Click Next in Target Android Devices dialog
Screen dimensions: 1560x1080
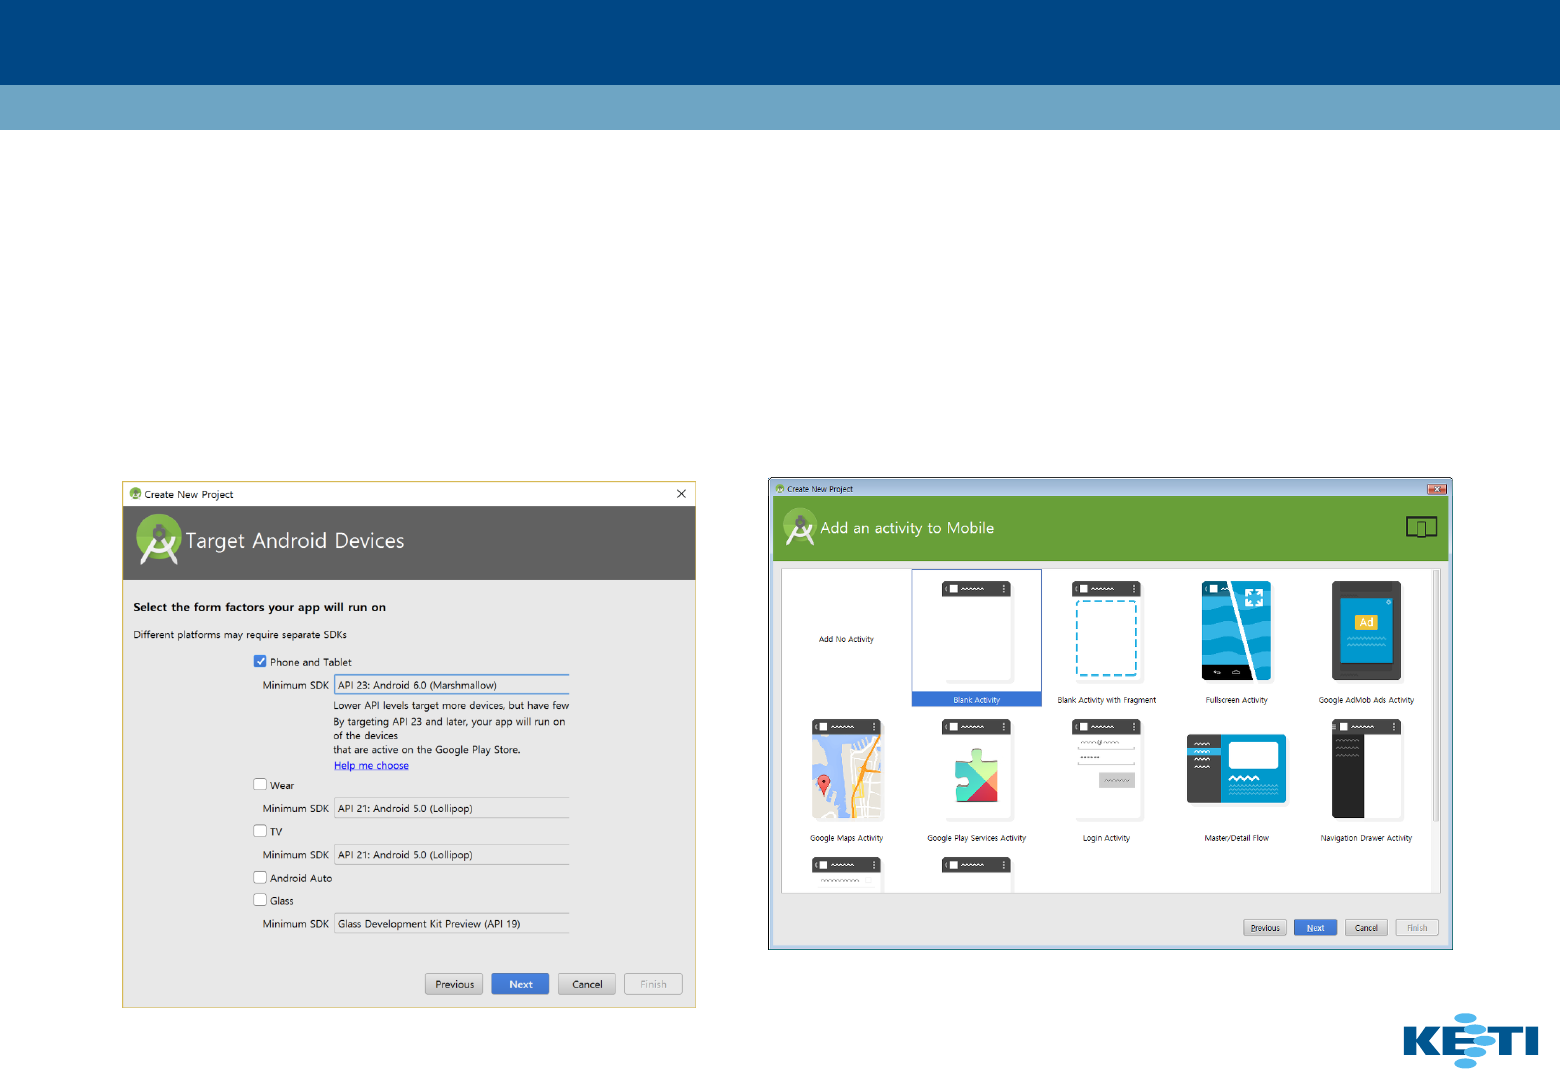coord(520,984)
